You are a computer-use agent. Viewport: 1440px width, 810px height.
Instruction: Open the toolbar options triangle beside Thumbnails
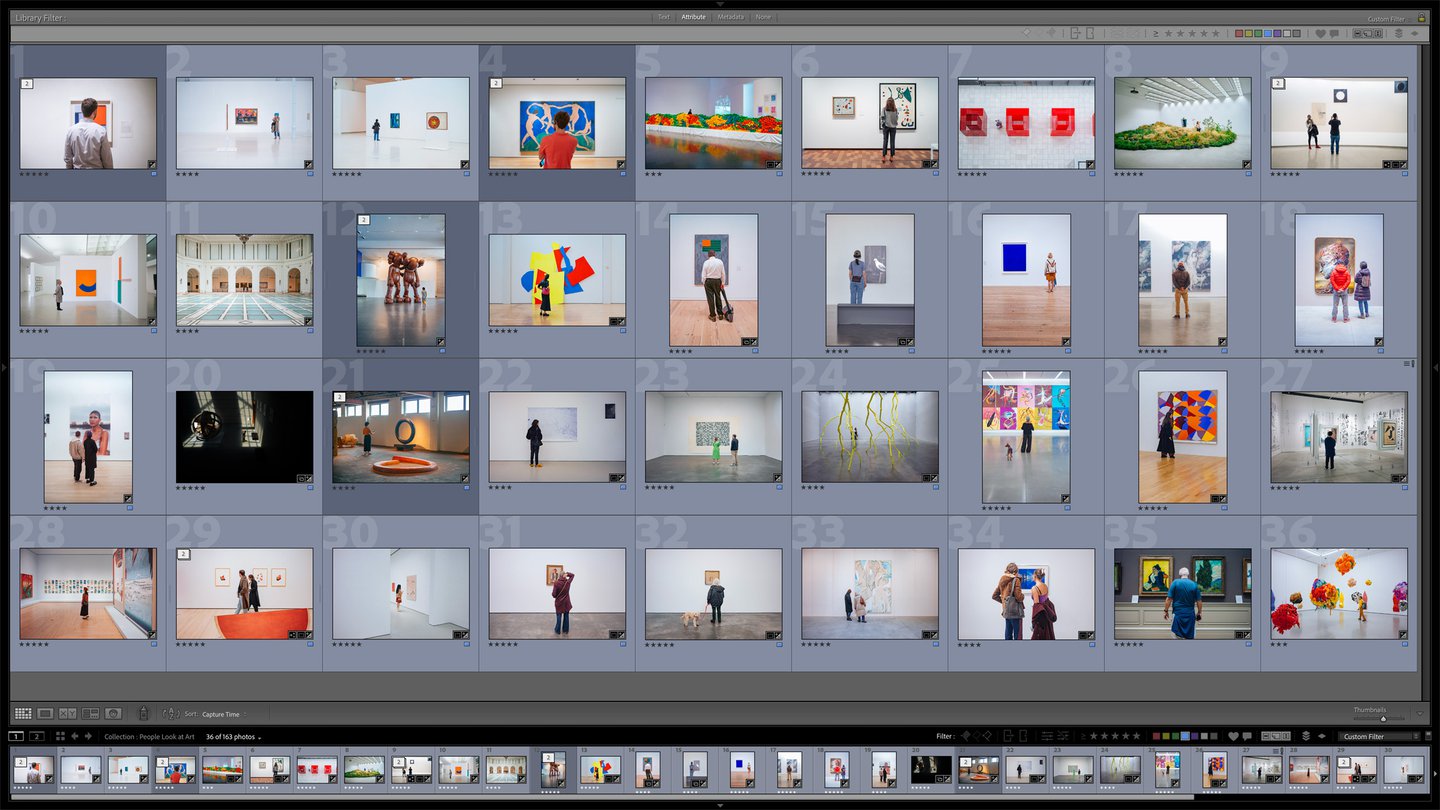click(x=1420, y=713)
